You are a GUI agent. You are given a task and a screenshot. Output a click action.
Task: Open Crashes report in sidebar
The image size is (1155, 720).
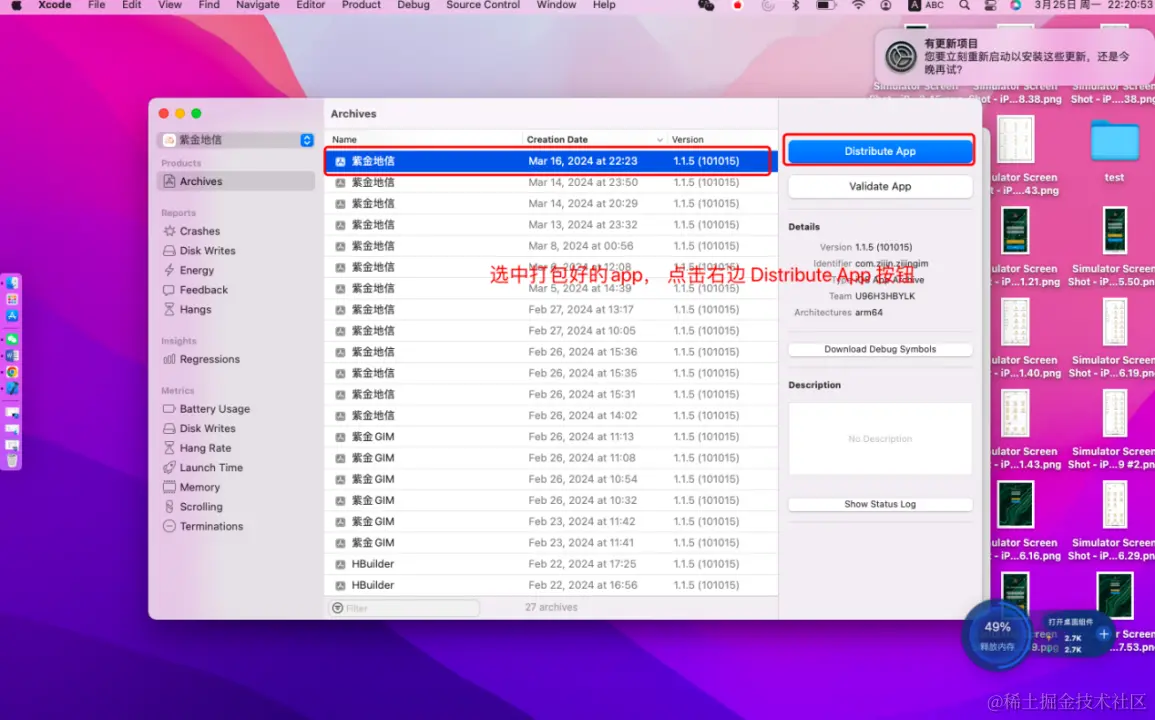pyautogui.click(x=200, y=231)
